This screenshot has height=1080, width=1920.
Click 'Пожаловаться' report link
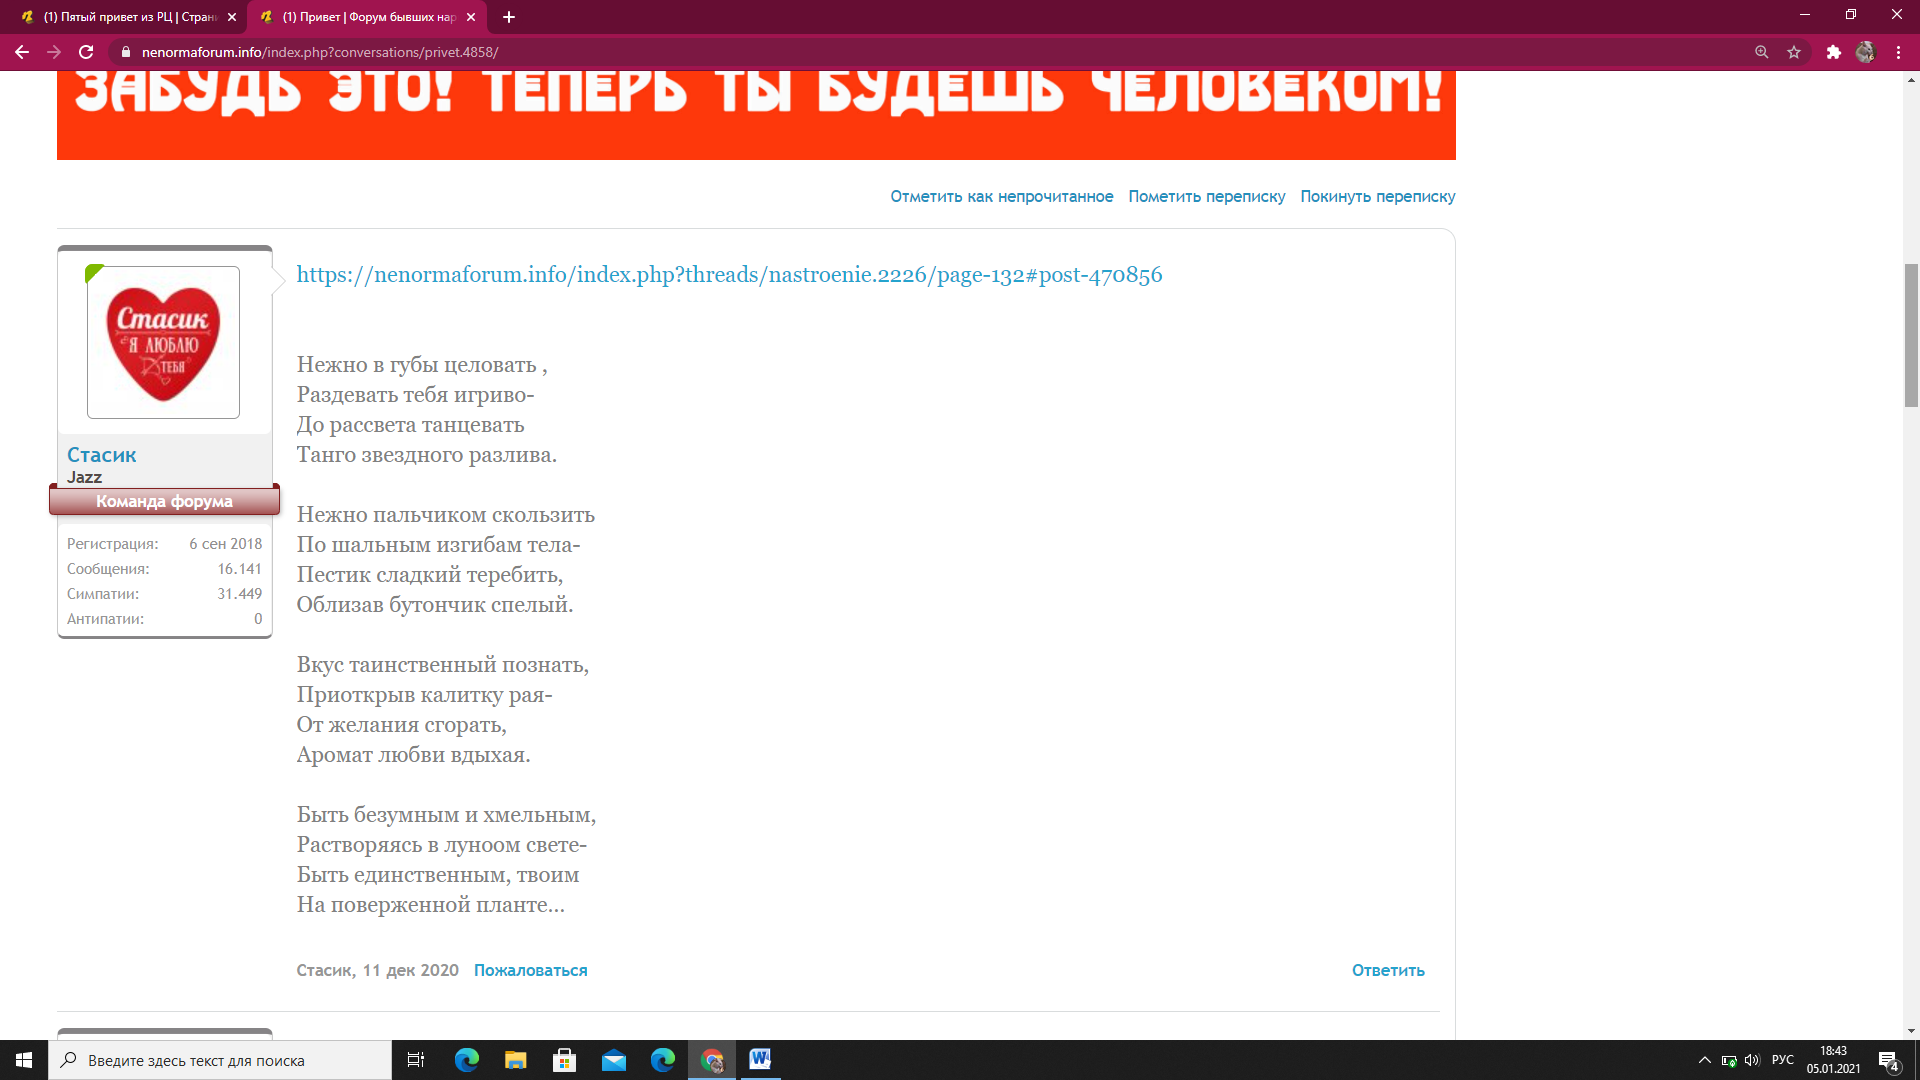coord(530,970)
